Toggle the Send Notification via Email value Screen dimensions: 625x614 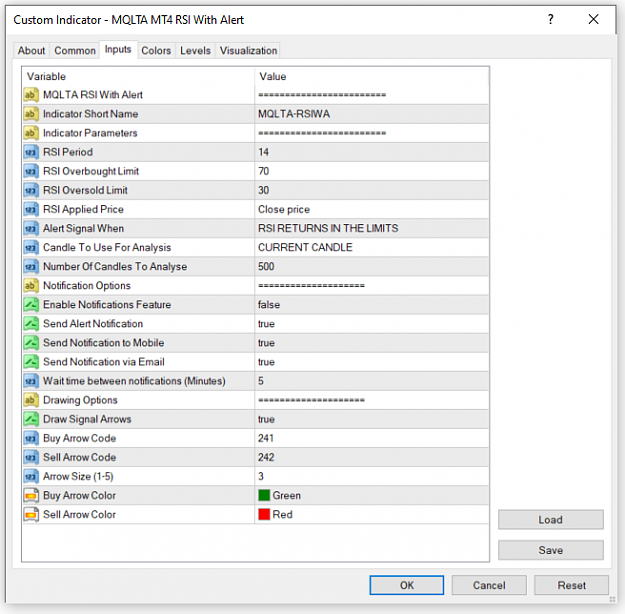(371, 362)
